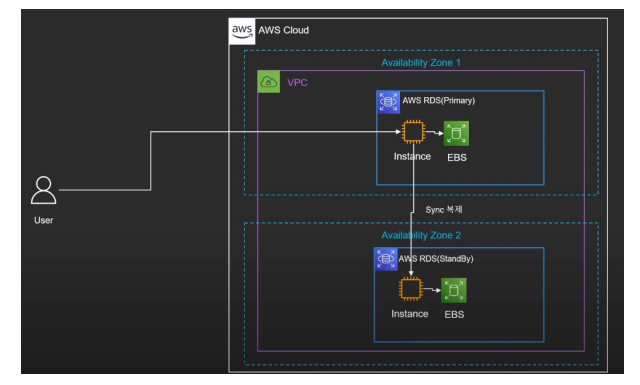Click the "Availability Zone 1" text
This screenshot has width=640, height=385.
420,62
